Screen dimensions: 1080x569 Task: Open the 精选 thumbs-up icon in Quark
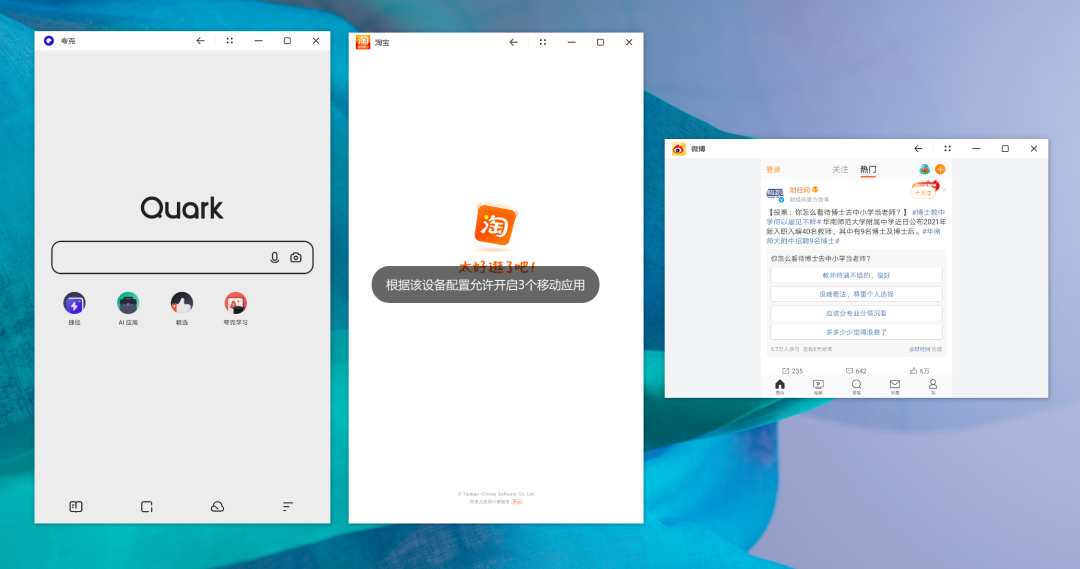(182, 303)
